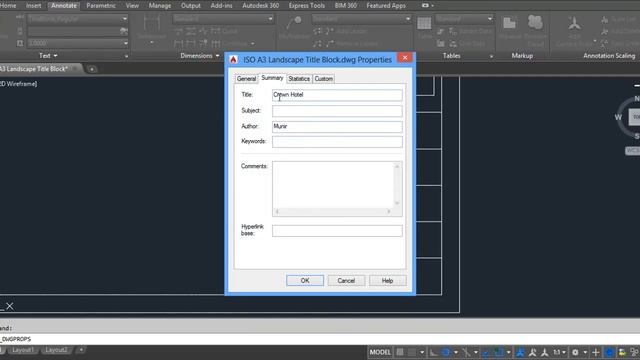Toggle polar tracking in status bar
This screenshot has height=360, width=640.
[x=445, y=352]
